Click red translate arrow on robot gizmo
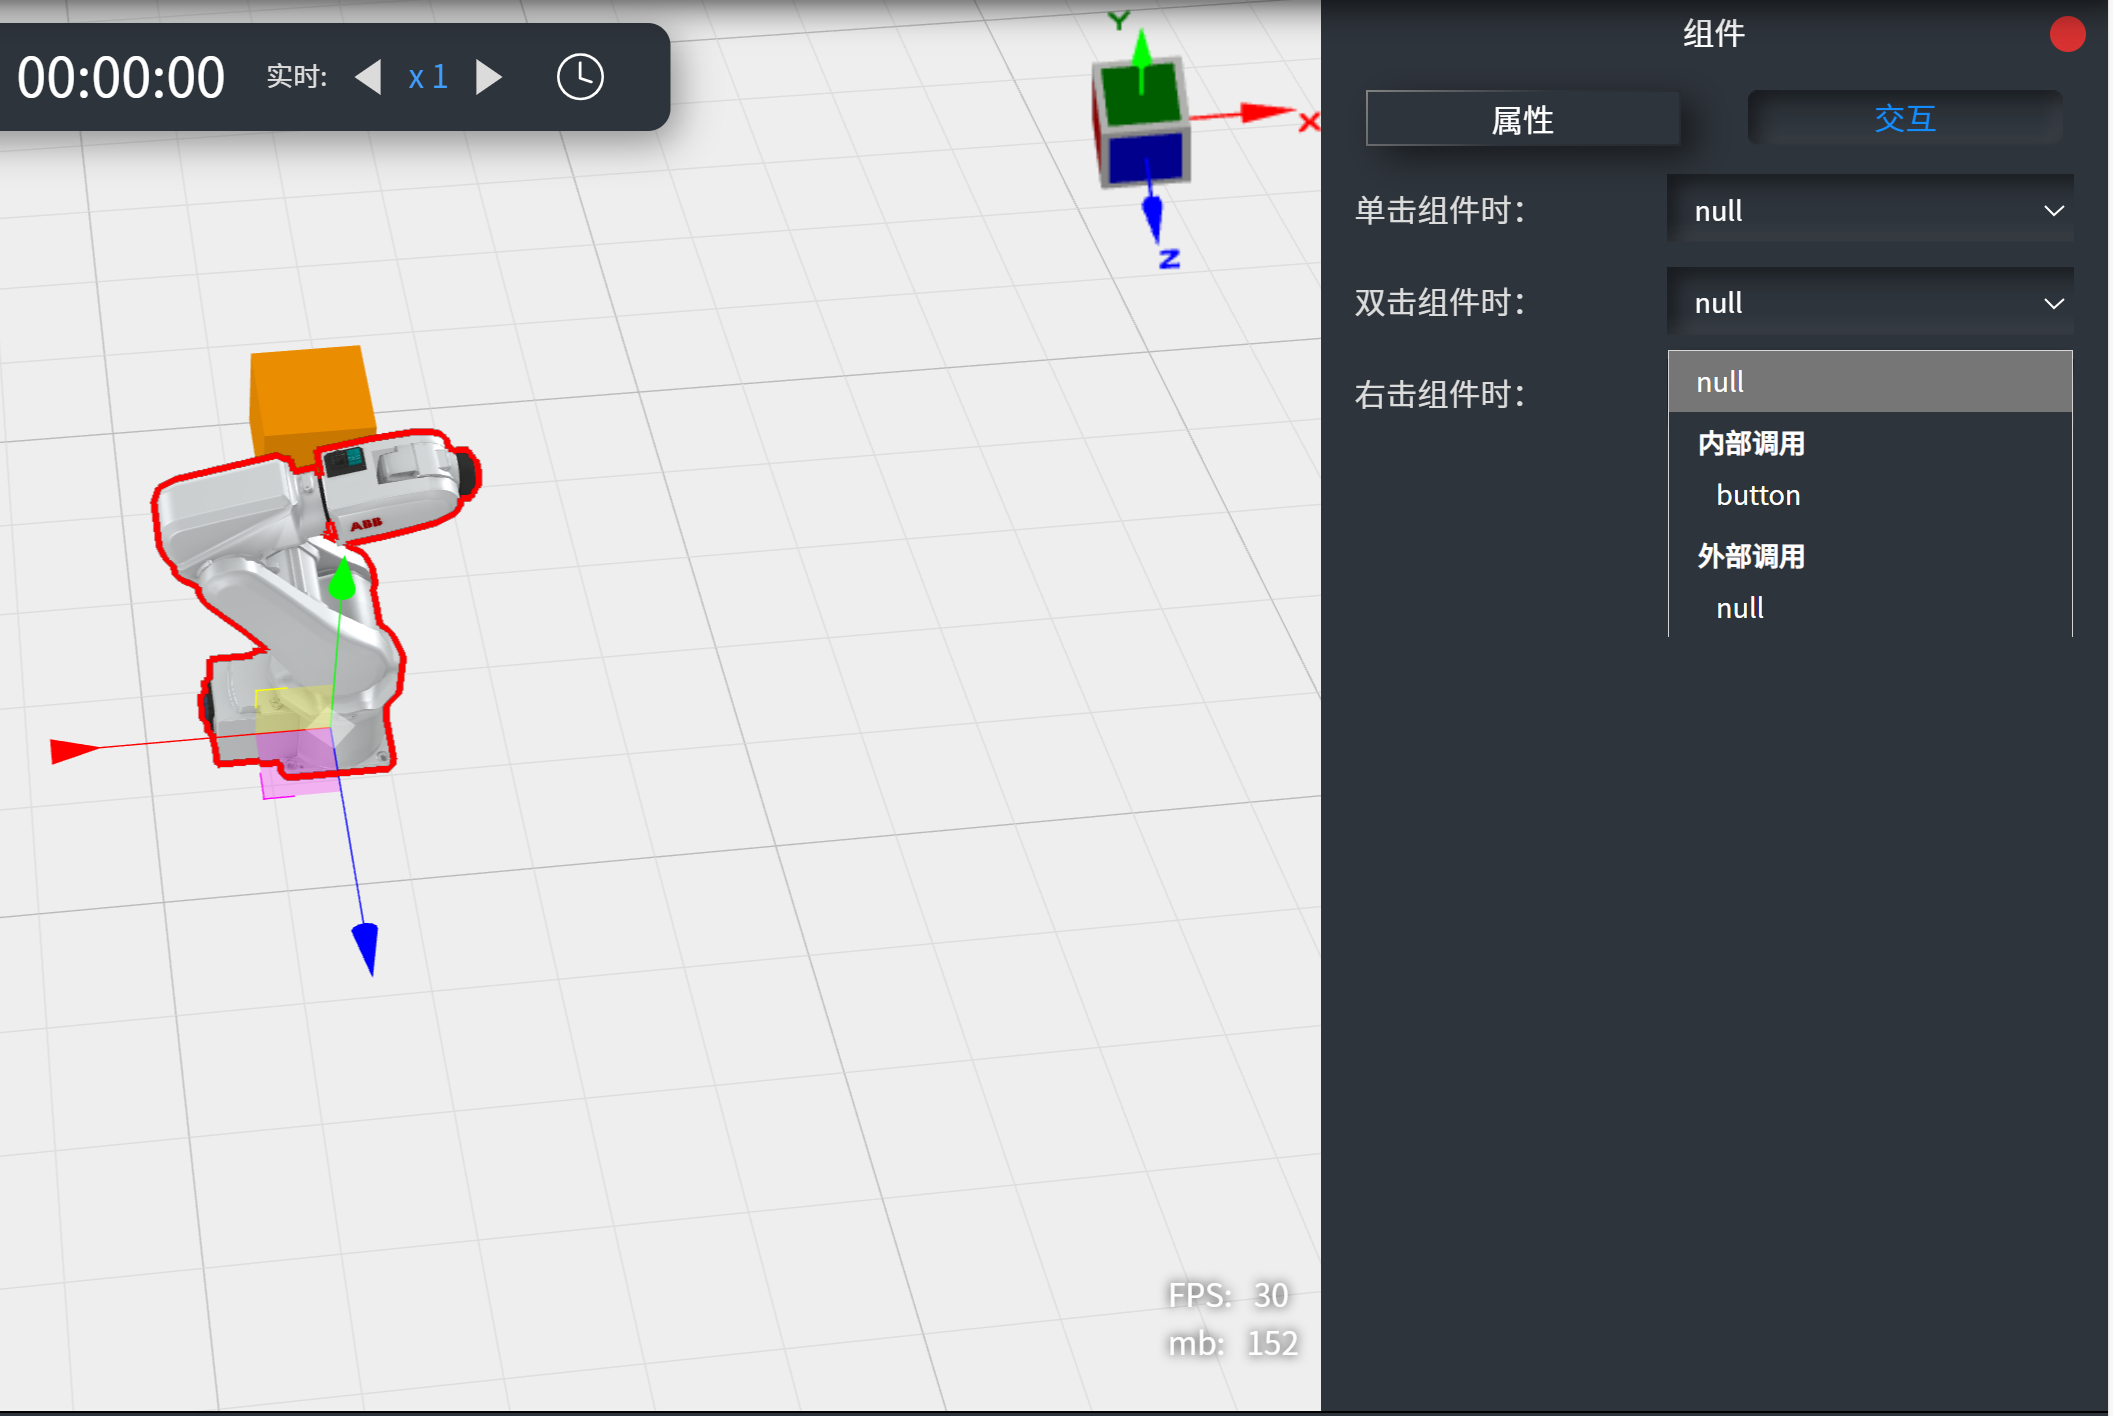Image resolution: width=2113 pixels, height=1416 pixels. pos(72,750)
